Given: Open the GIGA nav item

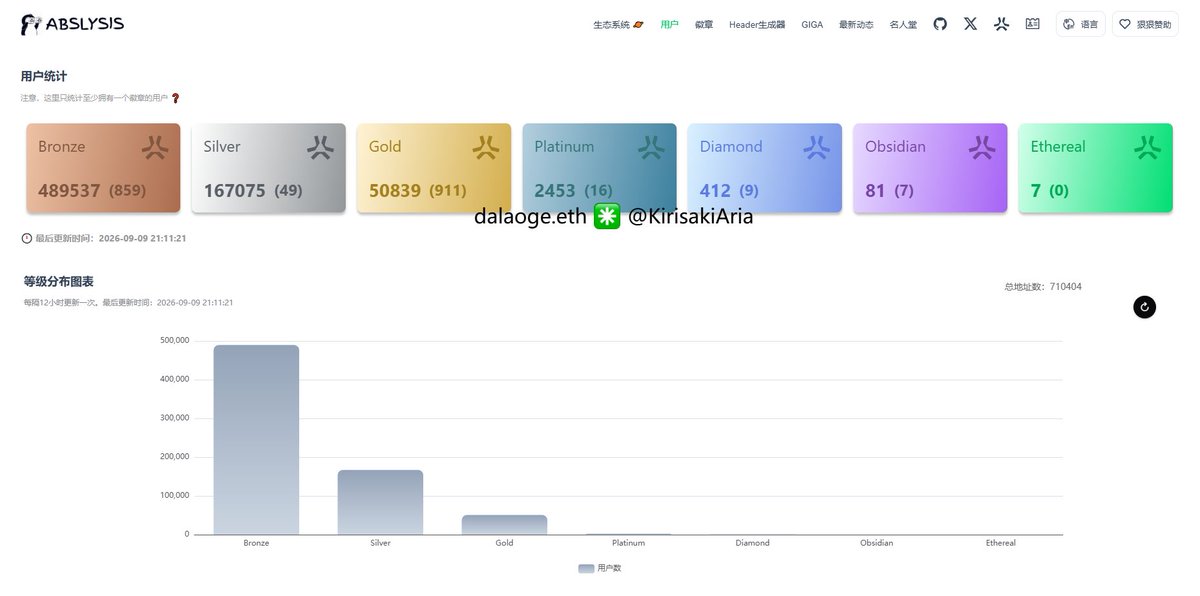Looking at the screenshot, I should pos(812,24).
